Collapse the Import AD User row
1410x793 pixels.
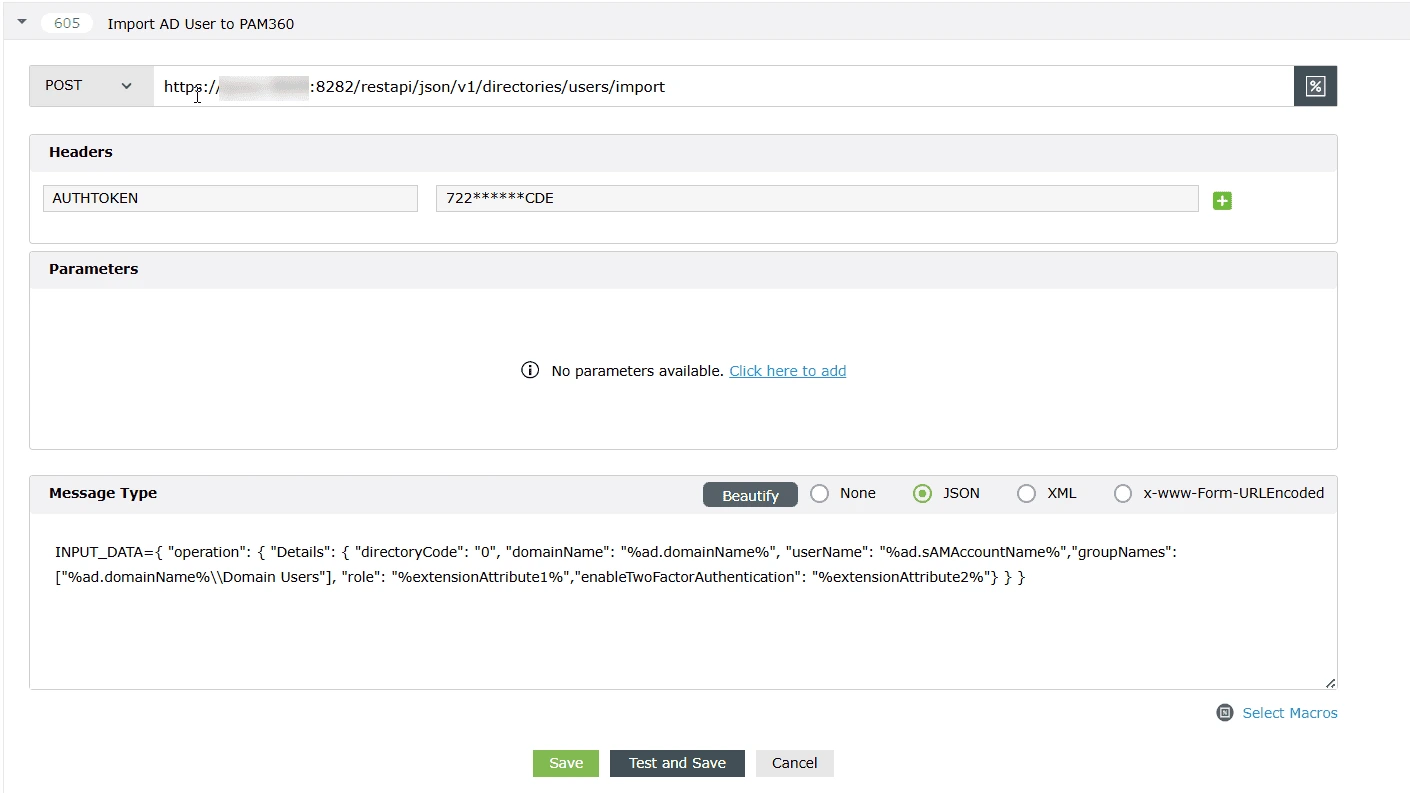click(x=22, y=21)
